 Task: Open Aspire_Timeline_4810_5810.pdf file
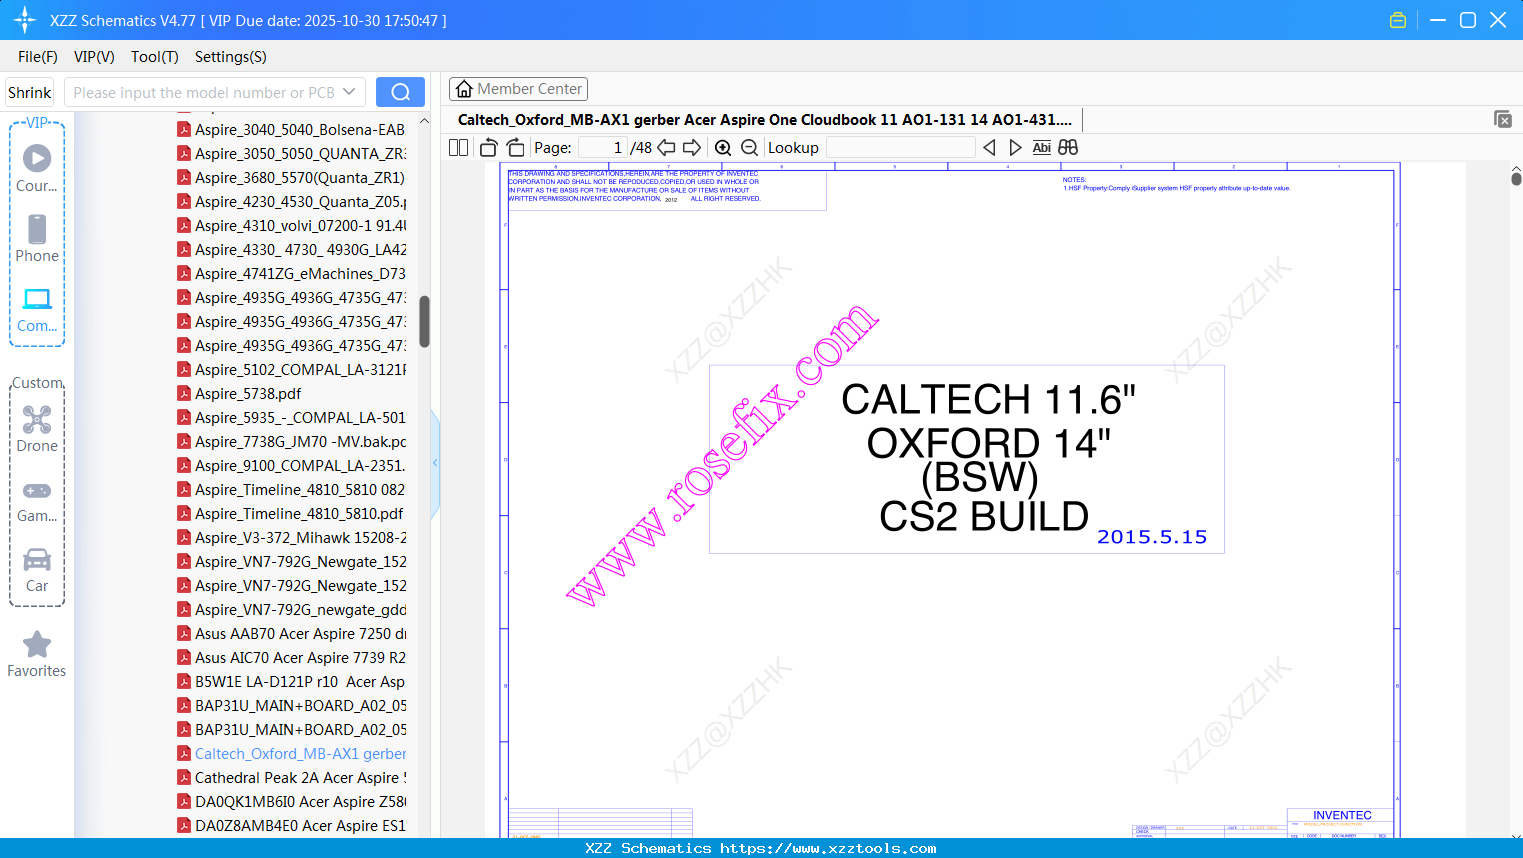[x=291, y=513]
